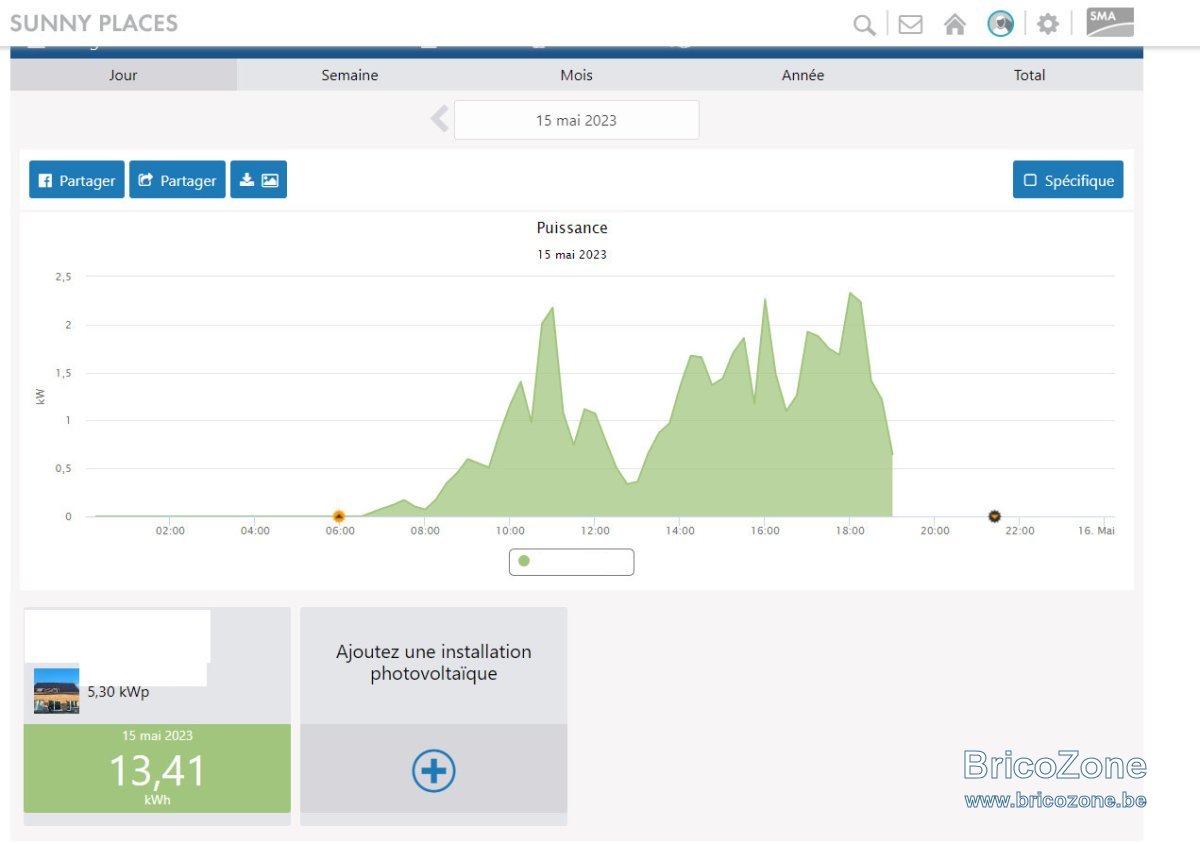The width and height of the screenshot is (1200, 844).
Task: Share on Facebook with Partager button
Action: (77, 180)
